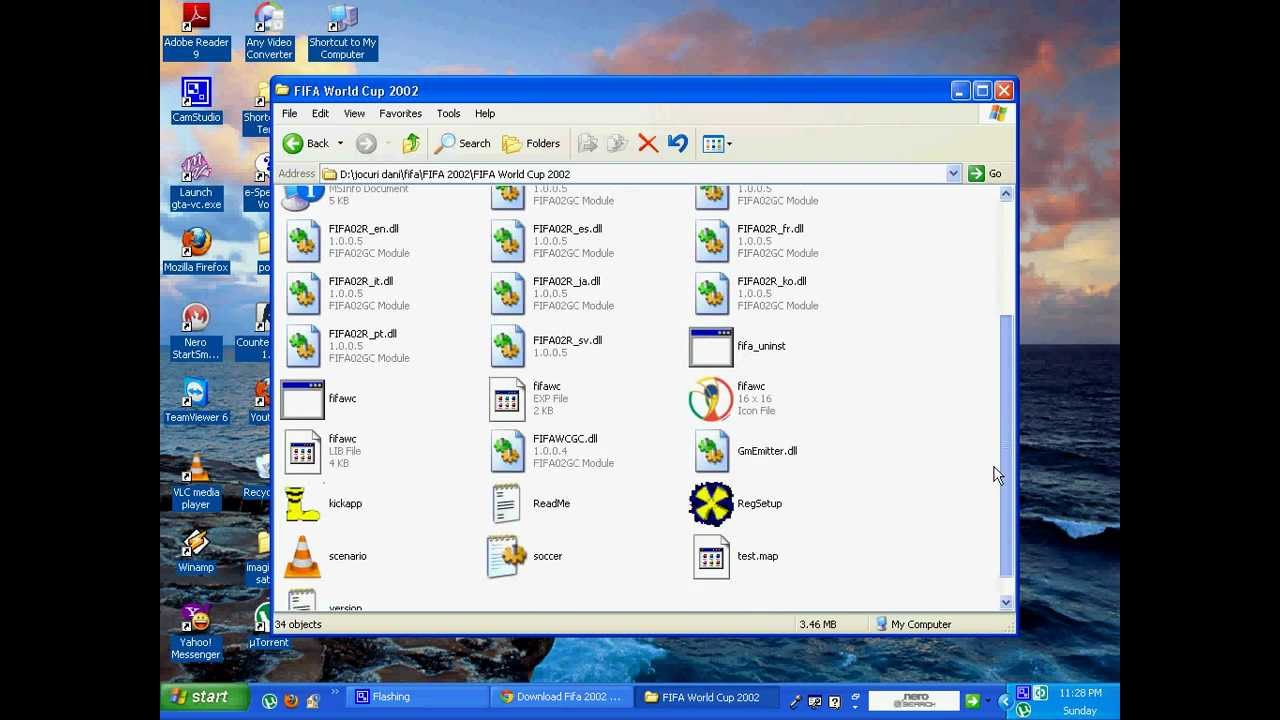
Task: Select the fifawc application with blank window icon
Action: pyautogui.click(x=320, y=399)
